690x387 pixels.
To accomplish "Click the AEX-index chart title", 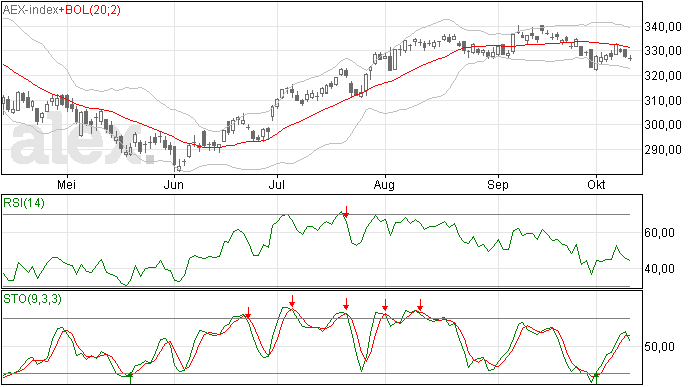I will (x=31, y=10).
